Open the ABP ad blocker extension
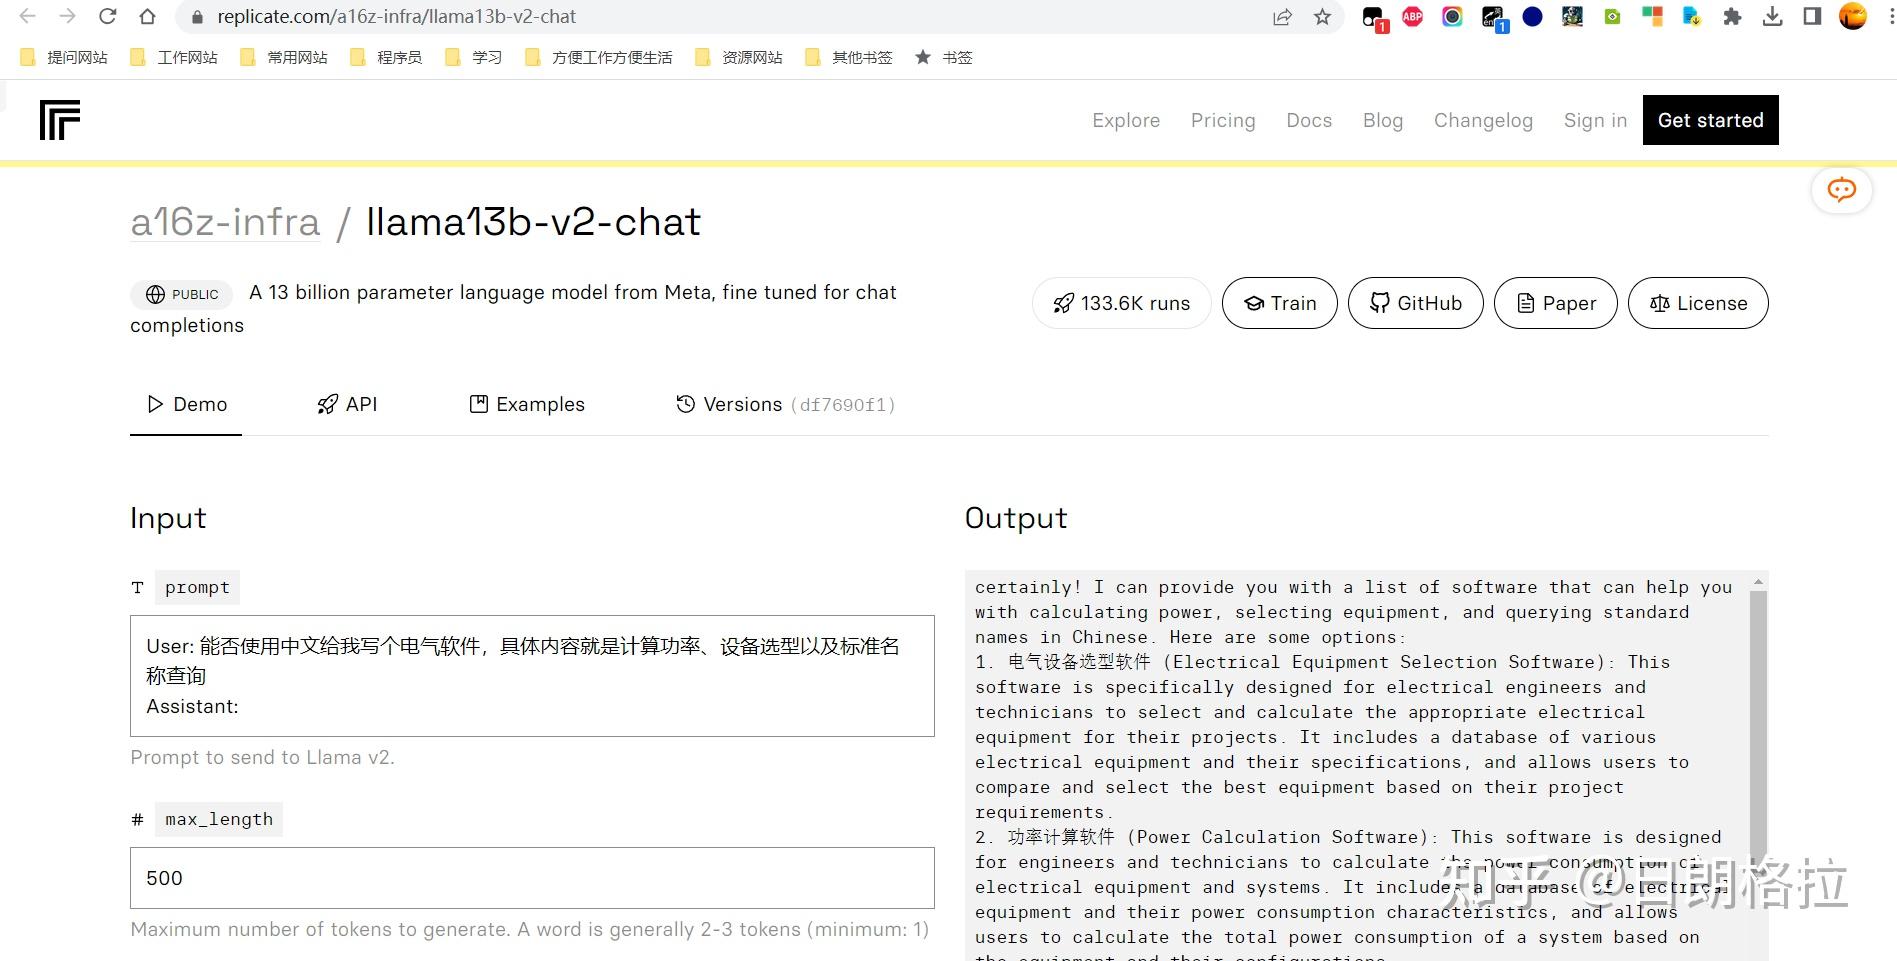This screenshot has width=1897, height=961. pyautogui.click(x=1412, y=16)
